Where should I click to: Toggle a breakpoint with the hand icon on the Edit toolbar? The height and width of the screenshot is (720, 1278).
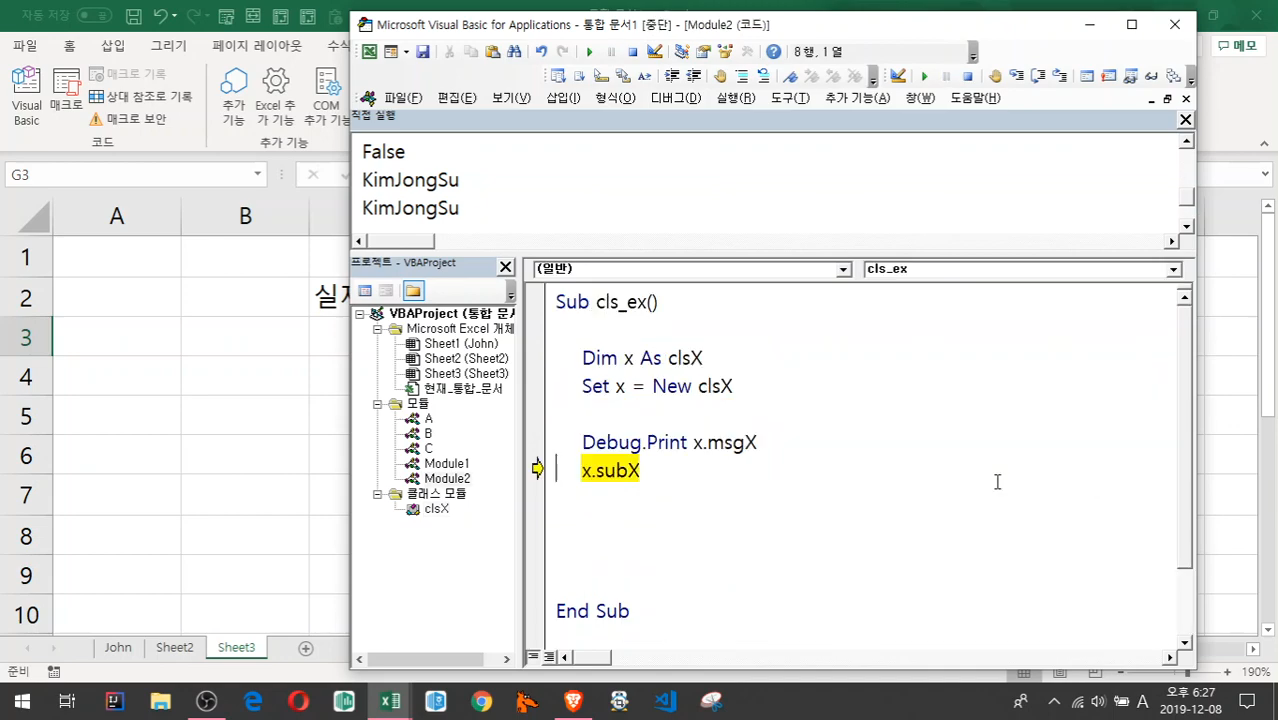(x=720, y=76)
